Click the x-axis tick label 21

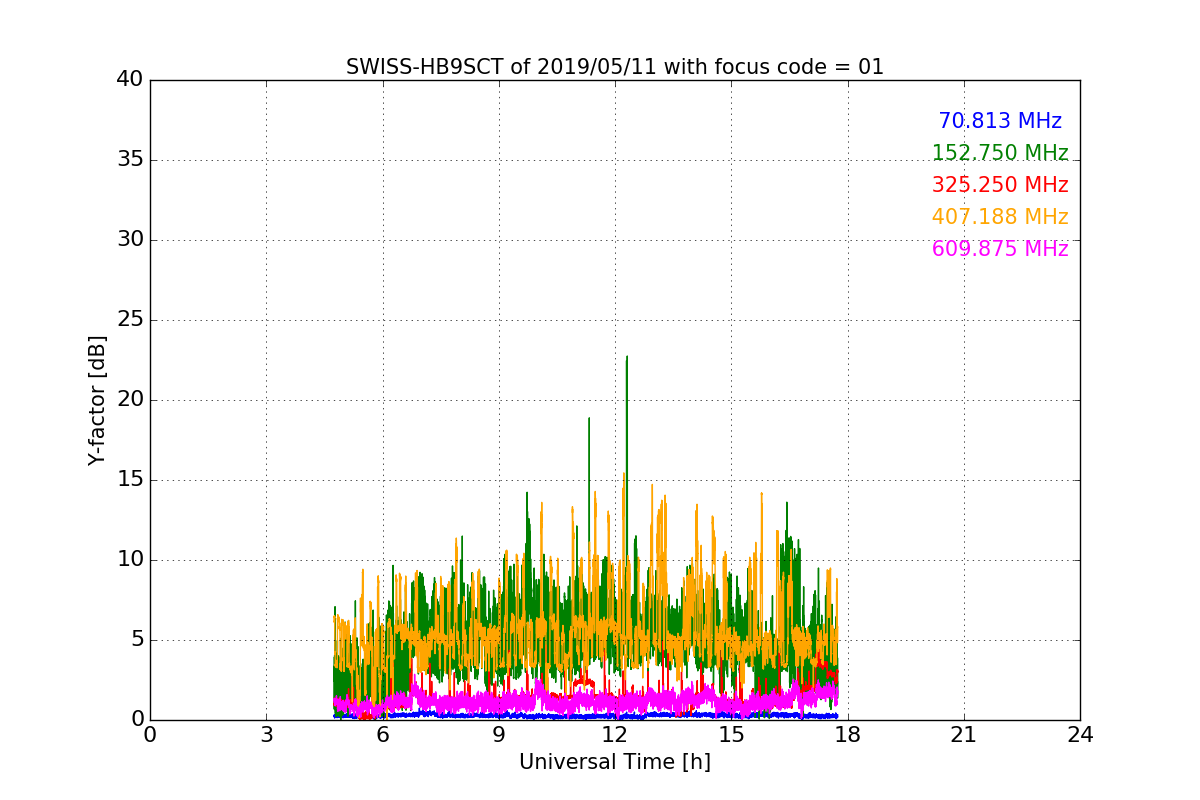(x=964, y=735)
